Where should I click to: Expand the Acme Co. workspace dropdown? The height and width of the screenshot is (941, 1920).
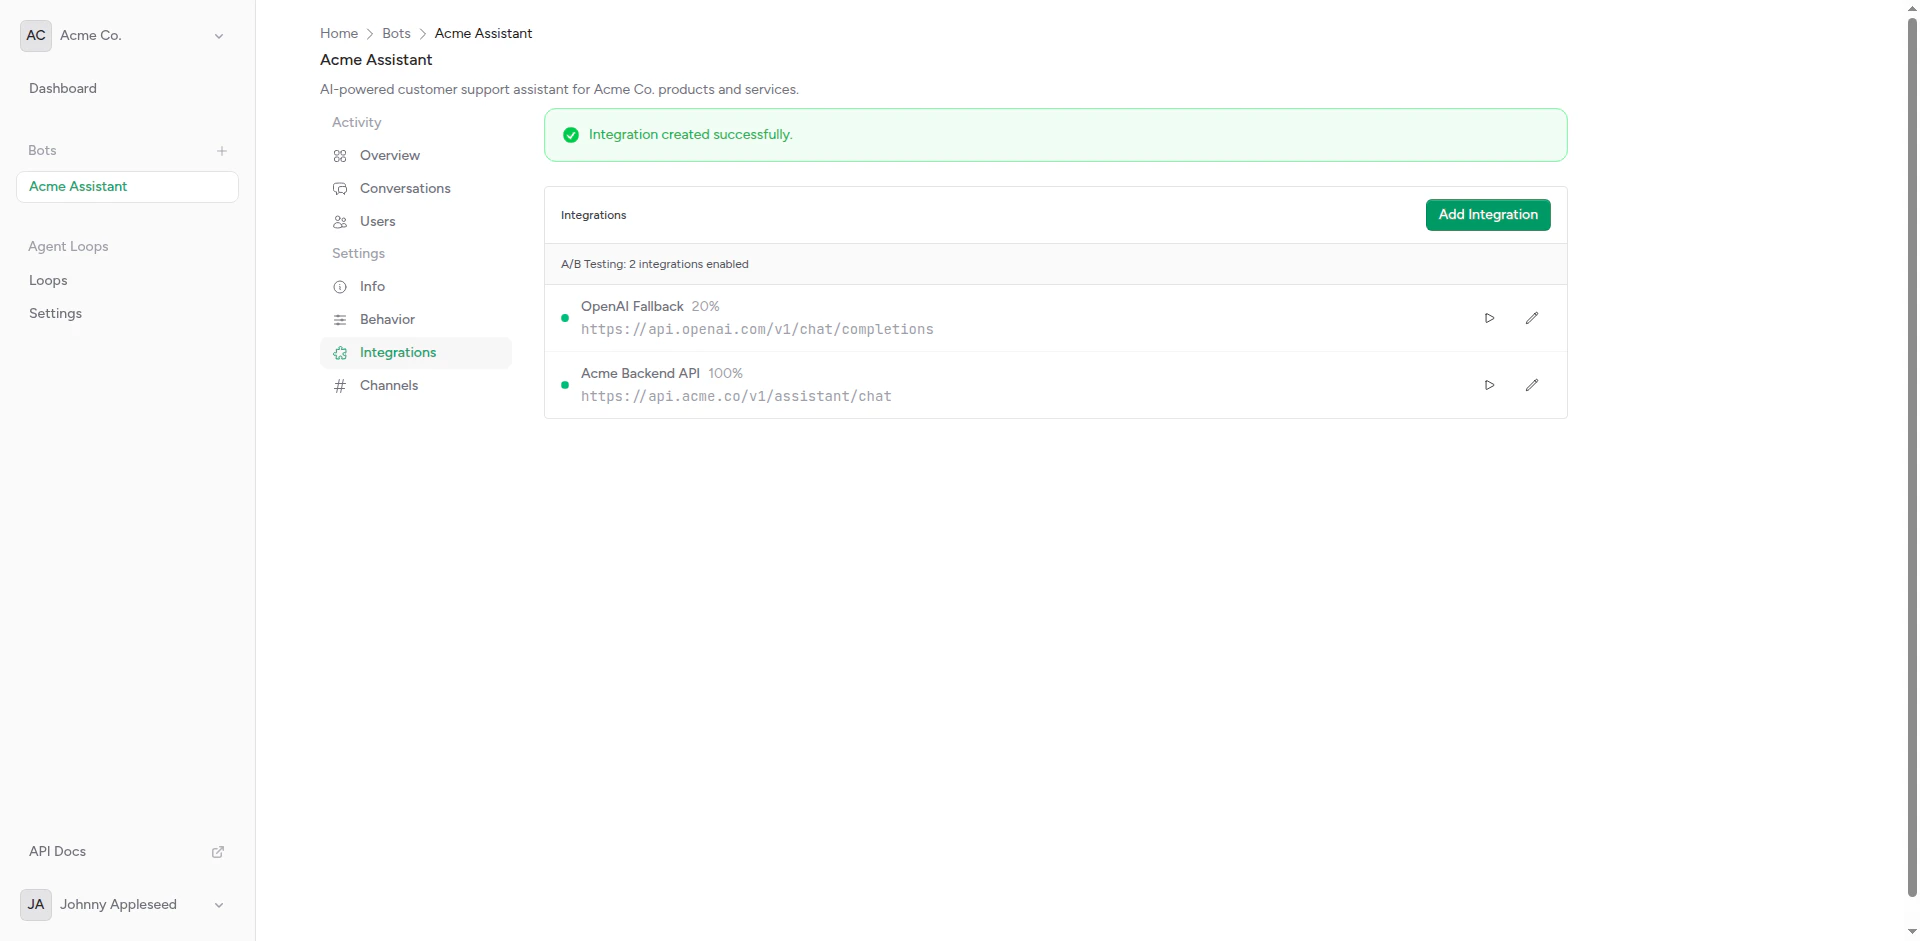coord(218,36)
